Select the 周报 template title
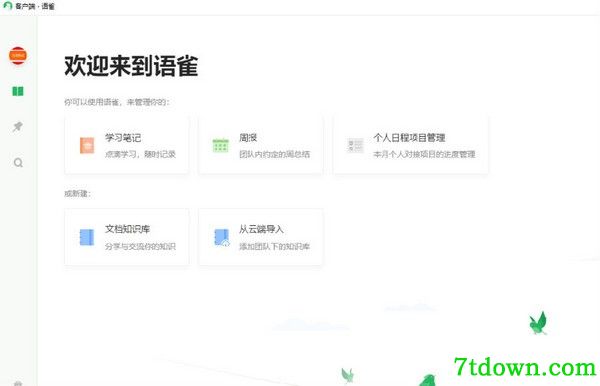 (248, 138)
